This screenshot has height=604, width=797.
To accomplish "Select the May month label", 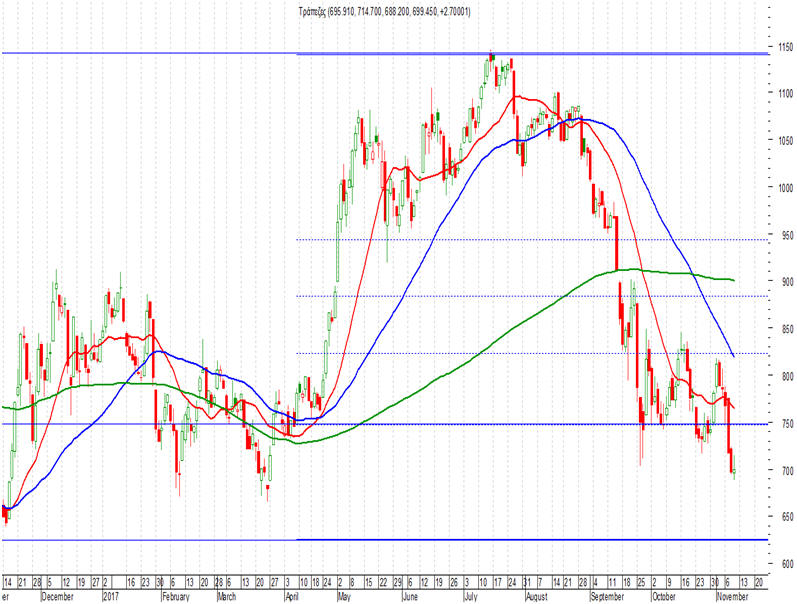I will (x=344, y=596).
